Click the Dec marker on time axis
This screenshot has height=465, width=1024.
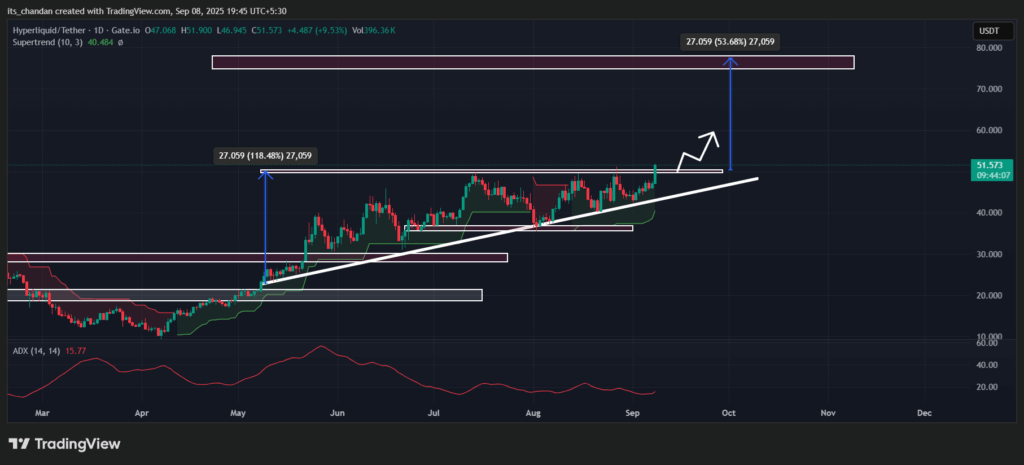(x=924, y=411)
